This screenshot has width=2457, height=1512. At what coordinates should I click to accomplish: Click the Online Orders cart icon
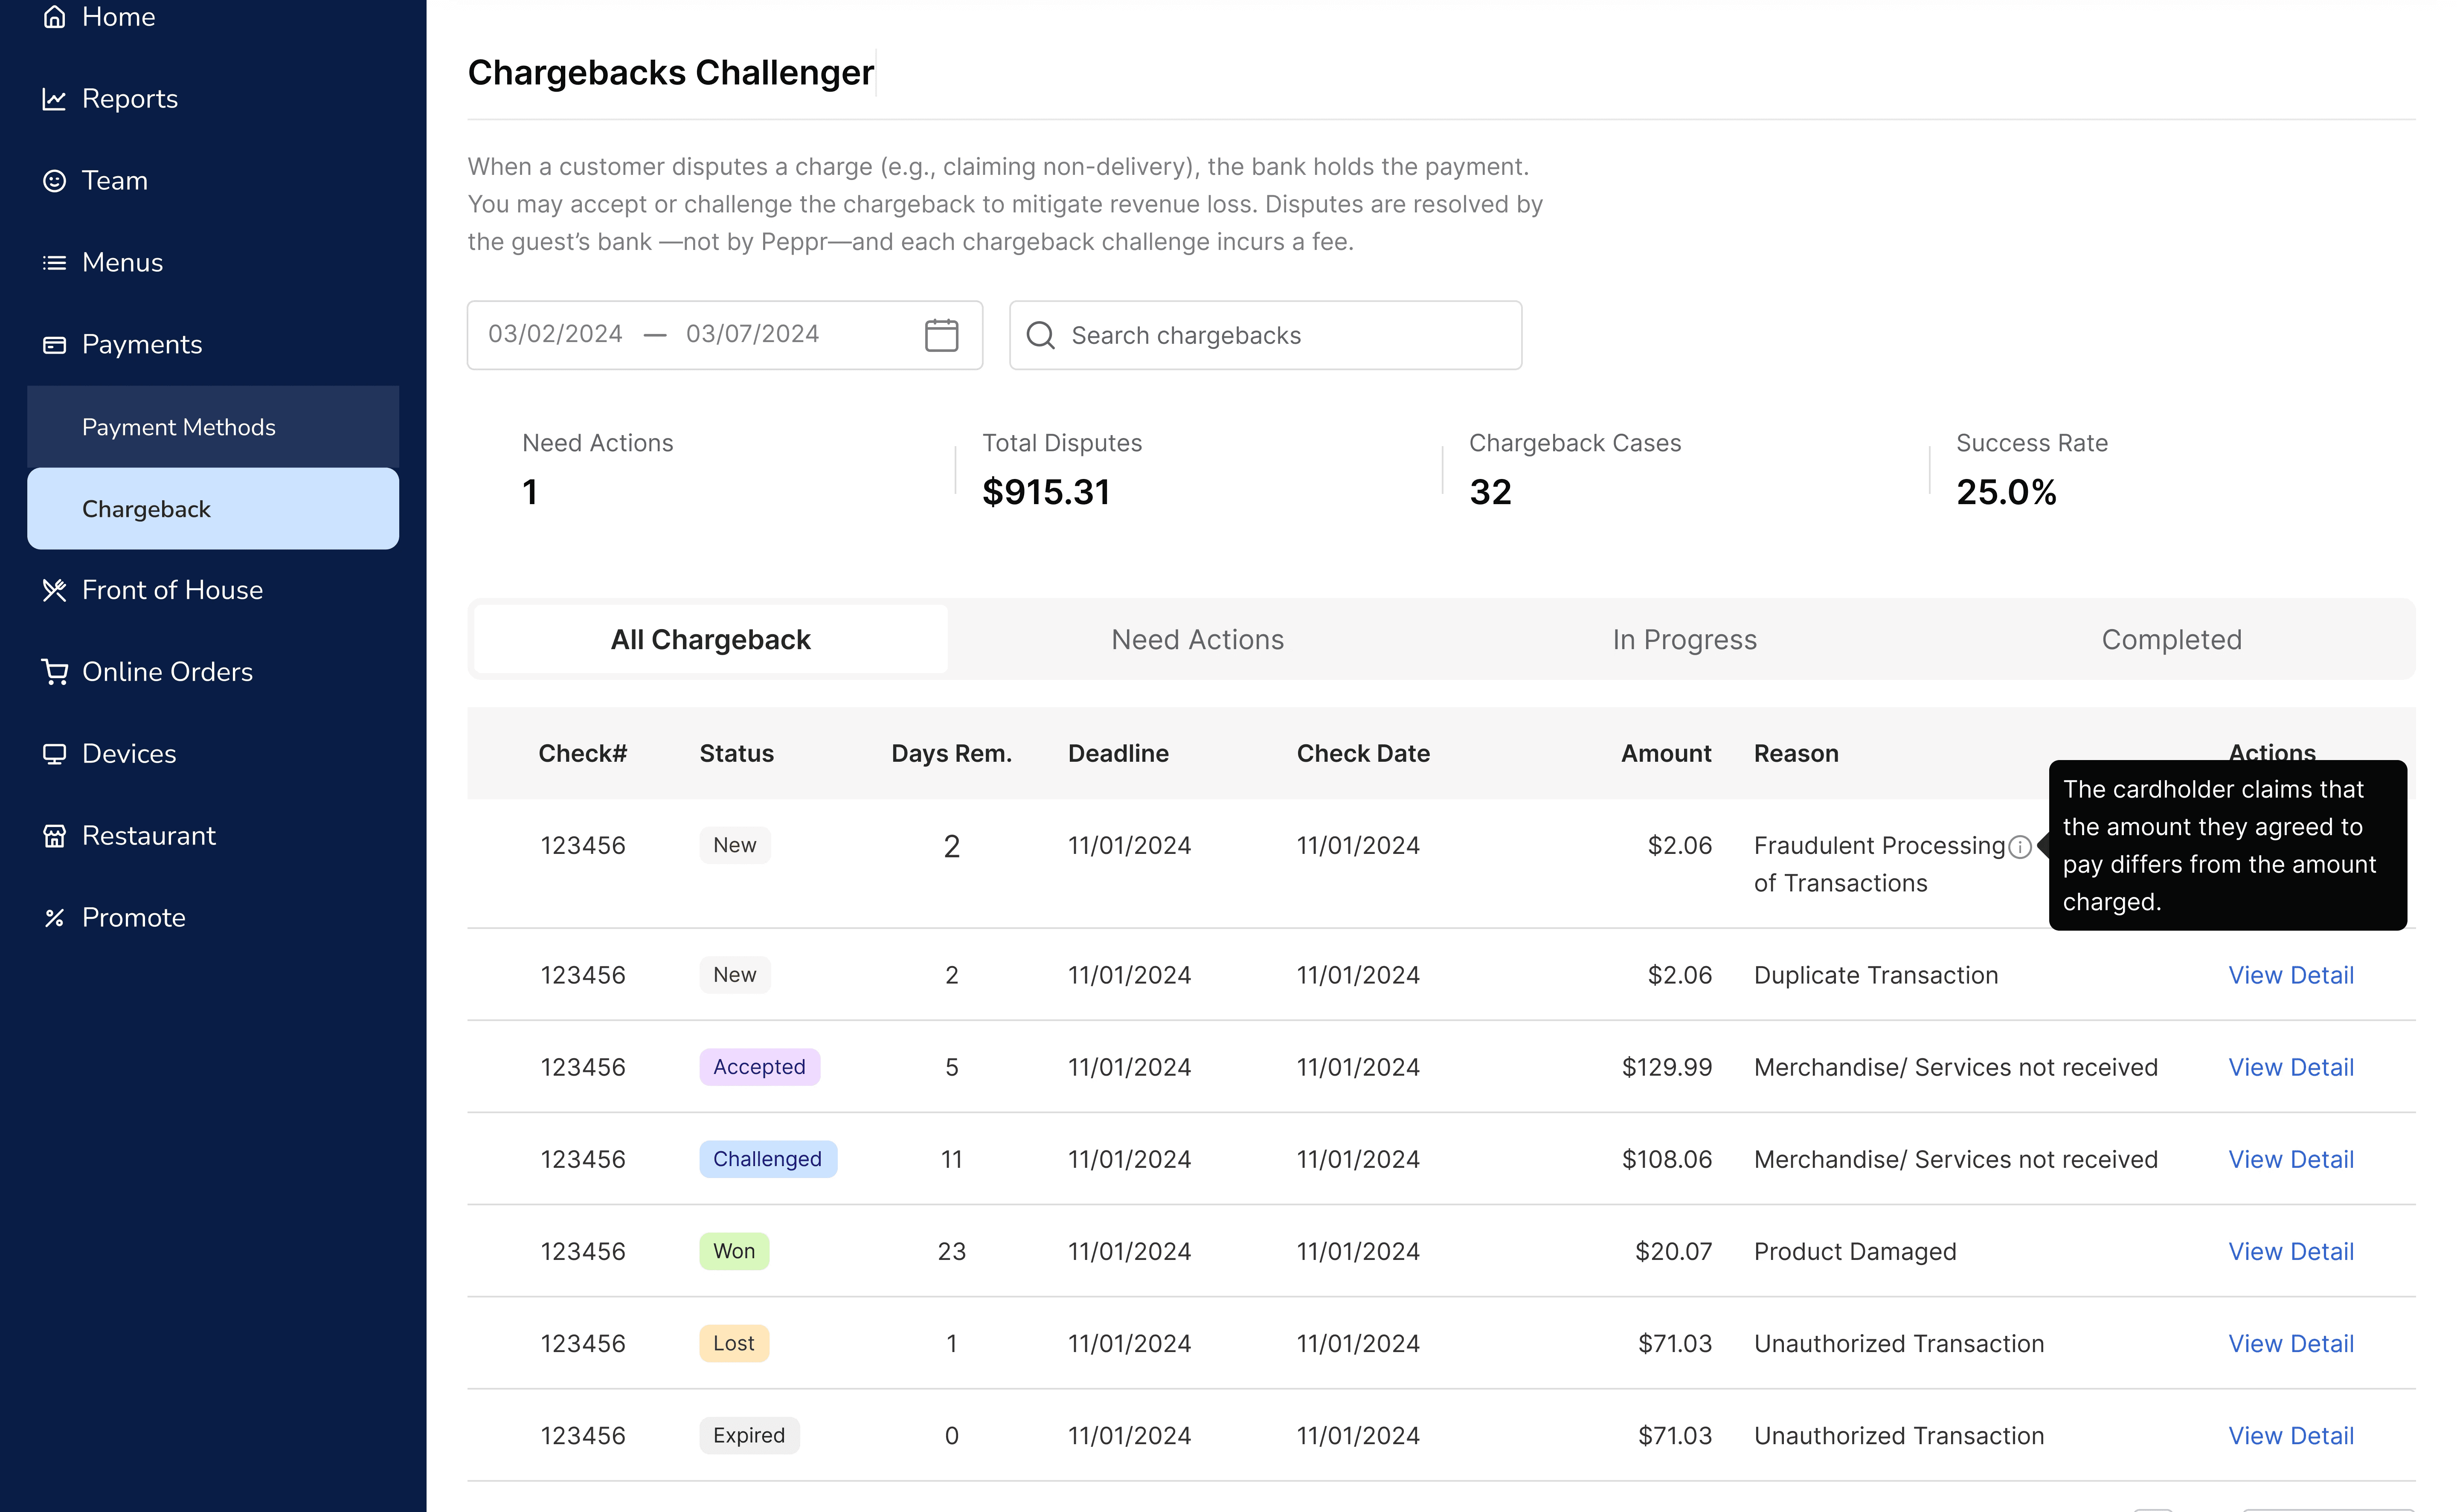point(54,672)
